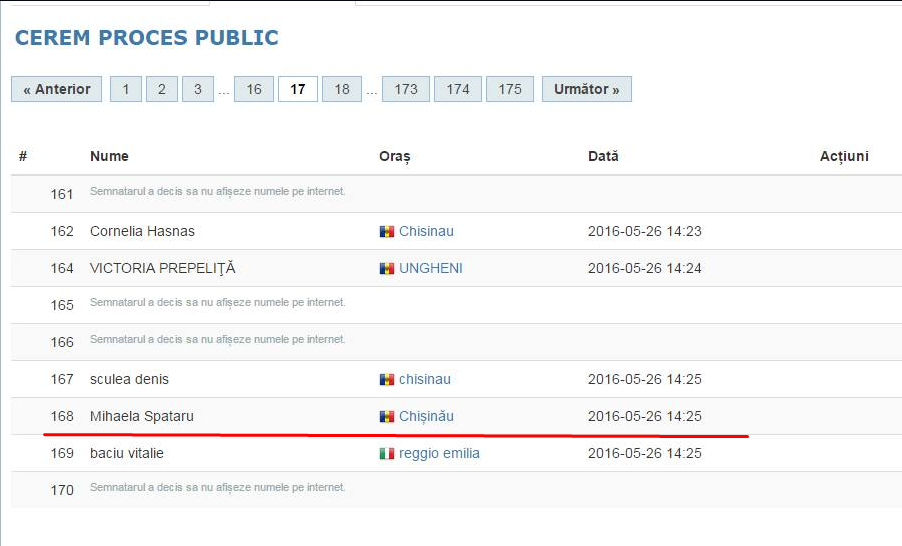This screenshot has width=902, height=546.
Task: Click Moldova flag in Mihaela Spataru row
Action: [387, 417]
